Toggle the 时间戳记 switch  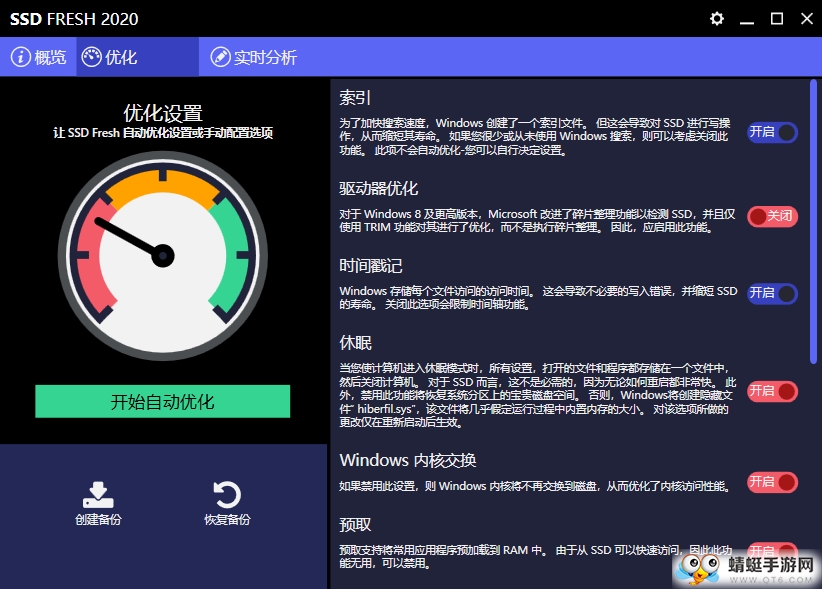click(772, 293)
